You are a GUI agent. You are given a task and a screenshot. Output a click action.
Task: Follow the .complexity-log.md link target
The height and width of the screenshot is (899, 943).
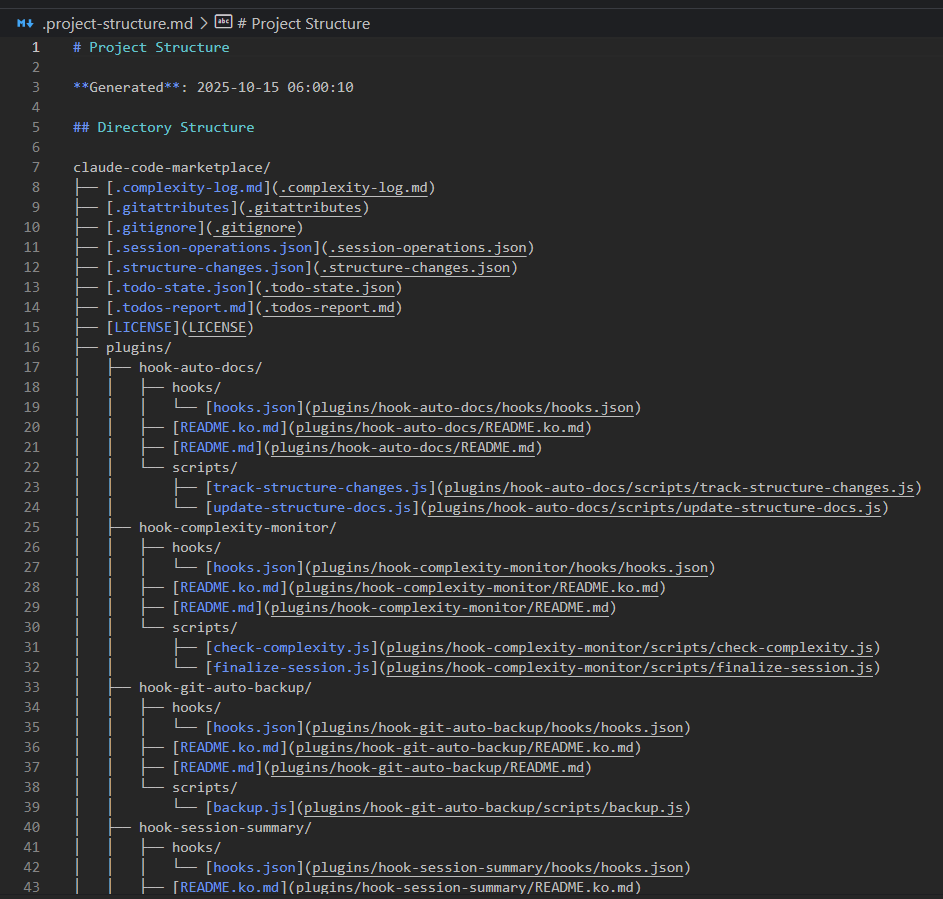[x=354, y=188]
